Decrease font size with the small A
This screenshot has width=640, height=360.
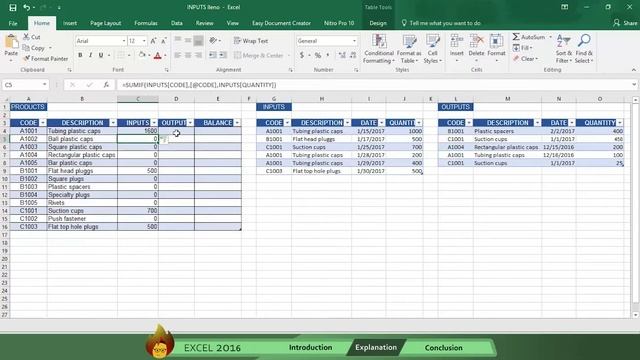[x=164, y=41]
